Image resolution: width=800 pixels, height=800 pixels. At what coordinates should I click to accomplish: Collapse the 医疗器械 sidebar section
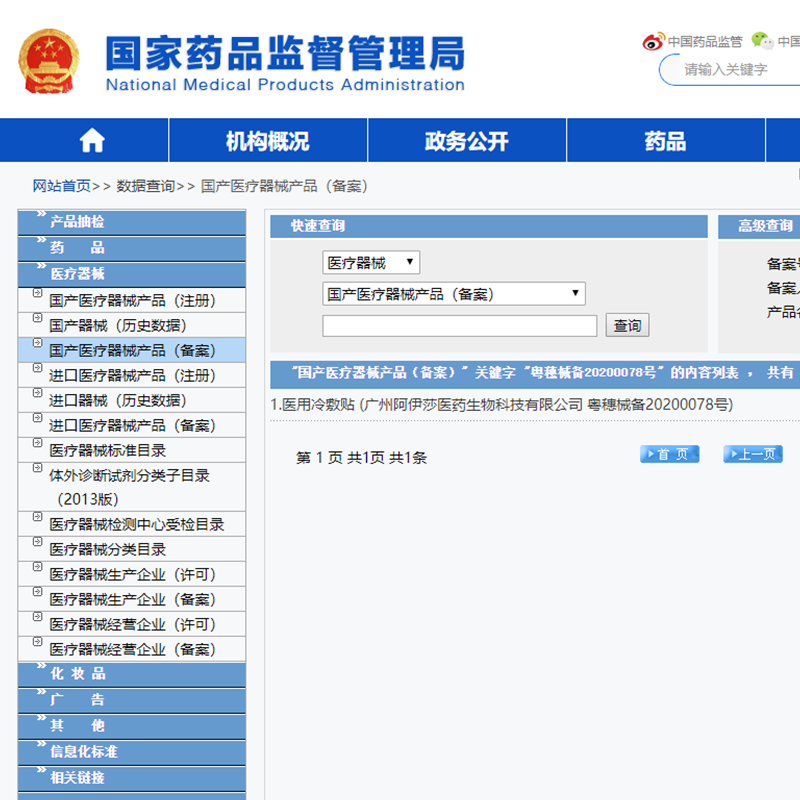[x=132, y=274]
